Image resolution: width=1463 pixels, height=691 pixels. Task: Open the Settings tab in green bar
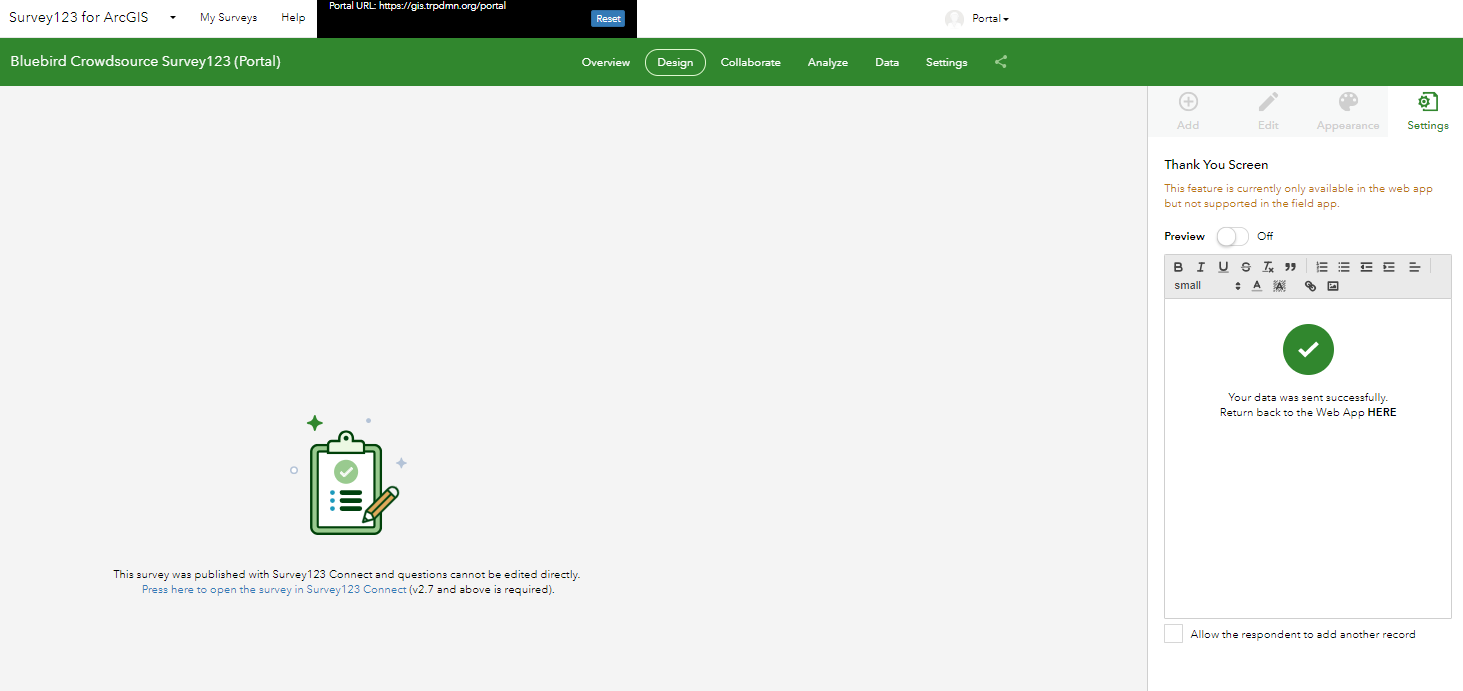click(x=946, y=62)
